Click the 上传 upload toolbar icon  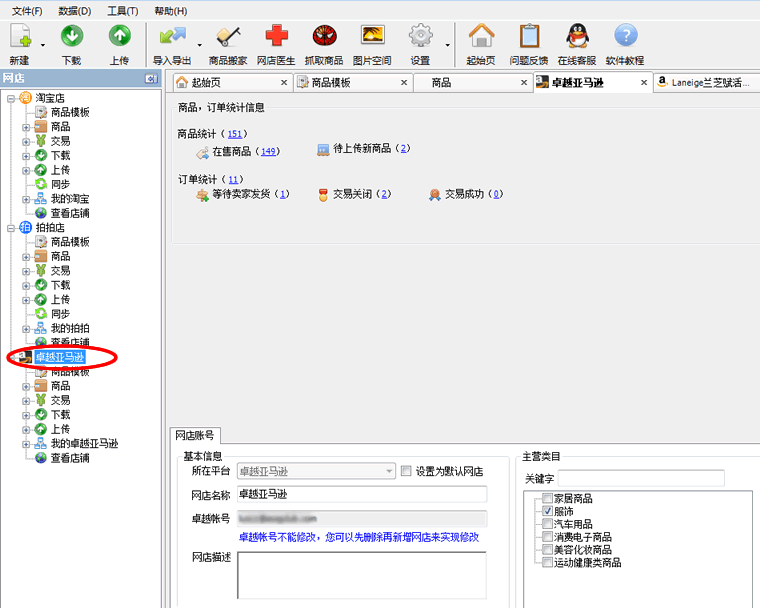point(119,36)
